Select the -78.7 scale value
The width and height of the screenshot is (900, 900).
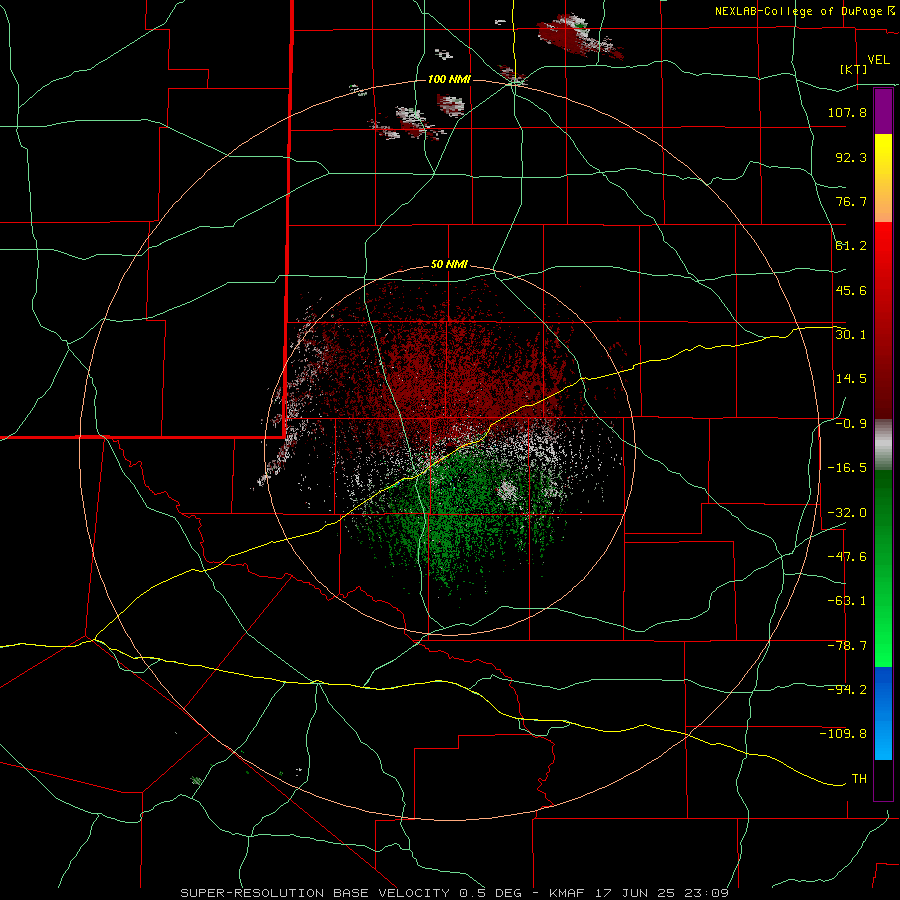pos(847,646)
